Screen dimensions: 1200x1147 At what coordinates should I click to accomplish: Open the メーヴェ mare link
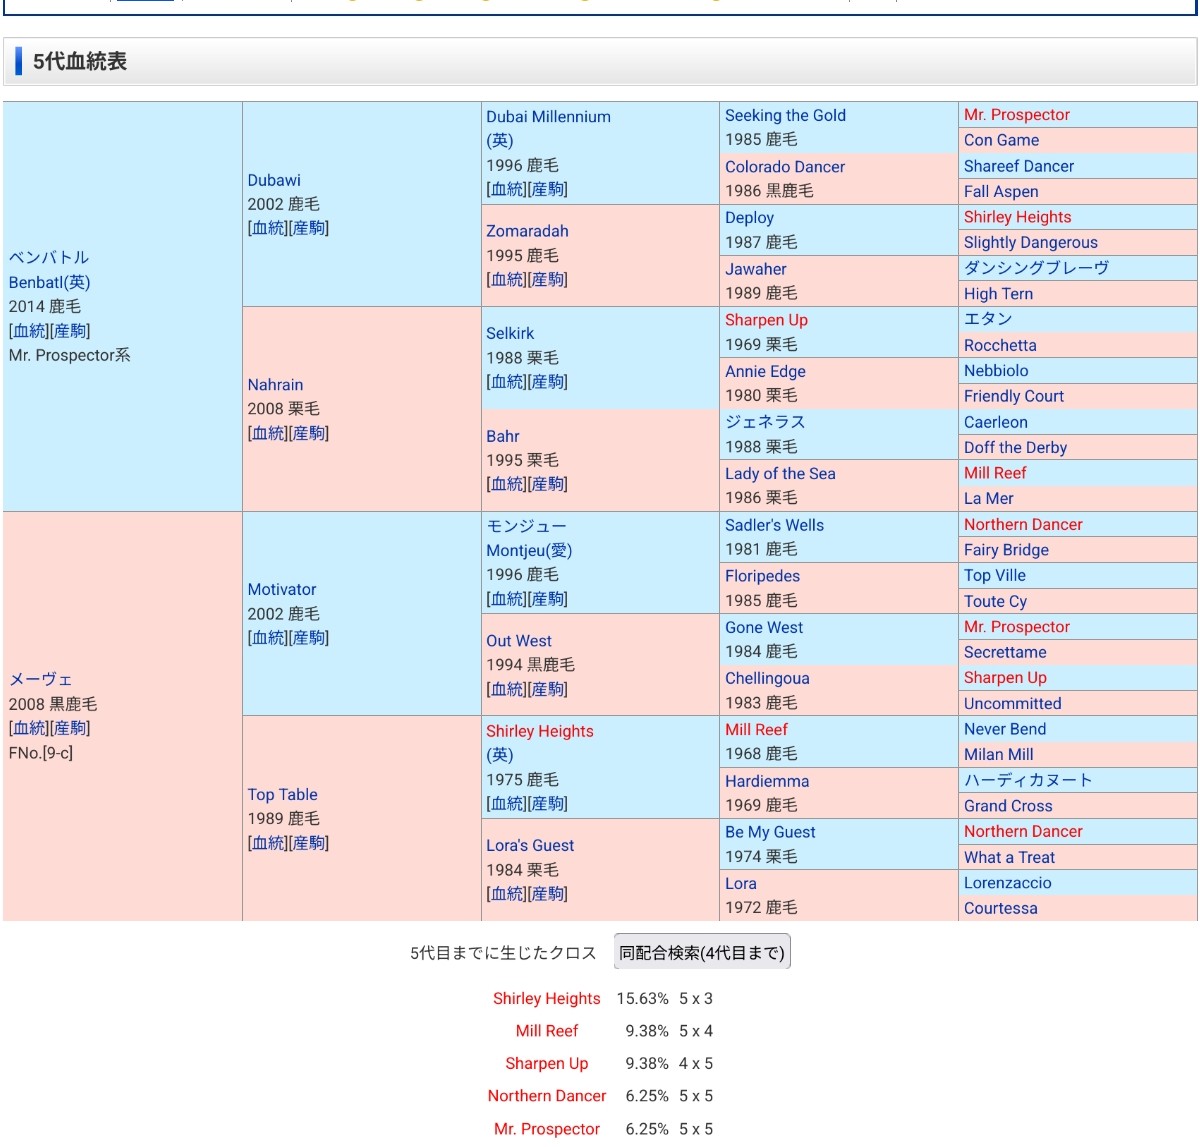(x=40, y=679)
